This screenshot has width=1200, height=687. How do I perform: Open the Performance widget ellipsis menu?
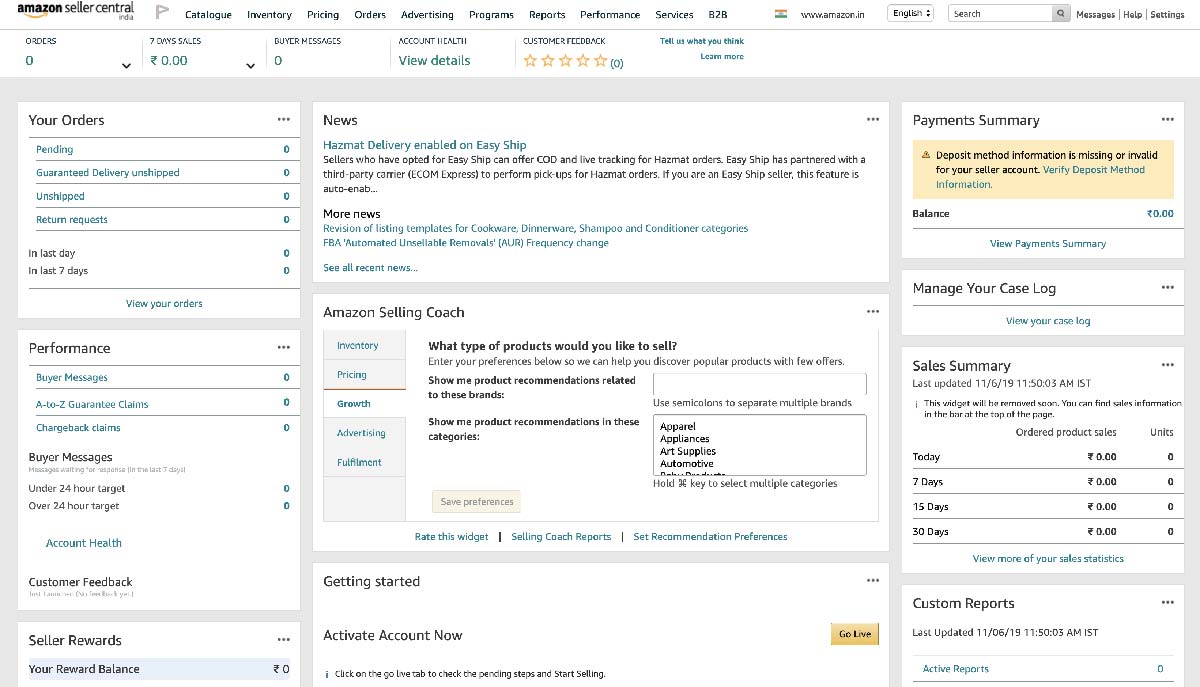point(285,347)
